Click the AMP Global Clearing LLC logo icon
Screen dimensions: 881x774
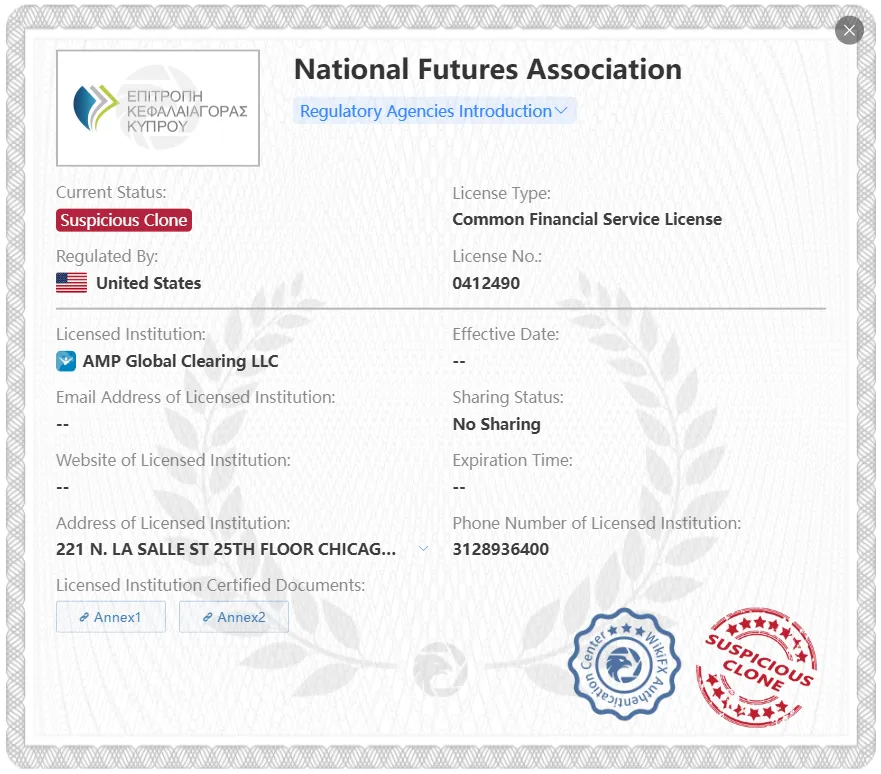click(66, 361)
